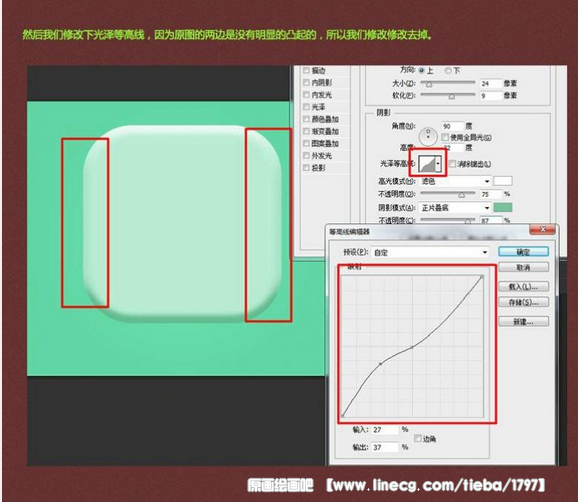Toggle the 边角 corner checkbox
The height and width of the screenshot is (502, 578).
[x=418, y=438]
